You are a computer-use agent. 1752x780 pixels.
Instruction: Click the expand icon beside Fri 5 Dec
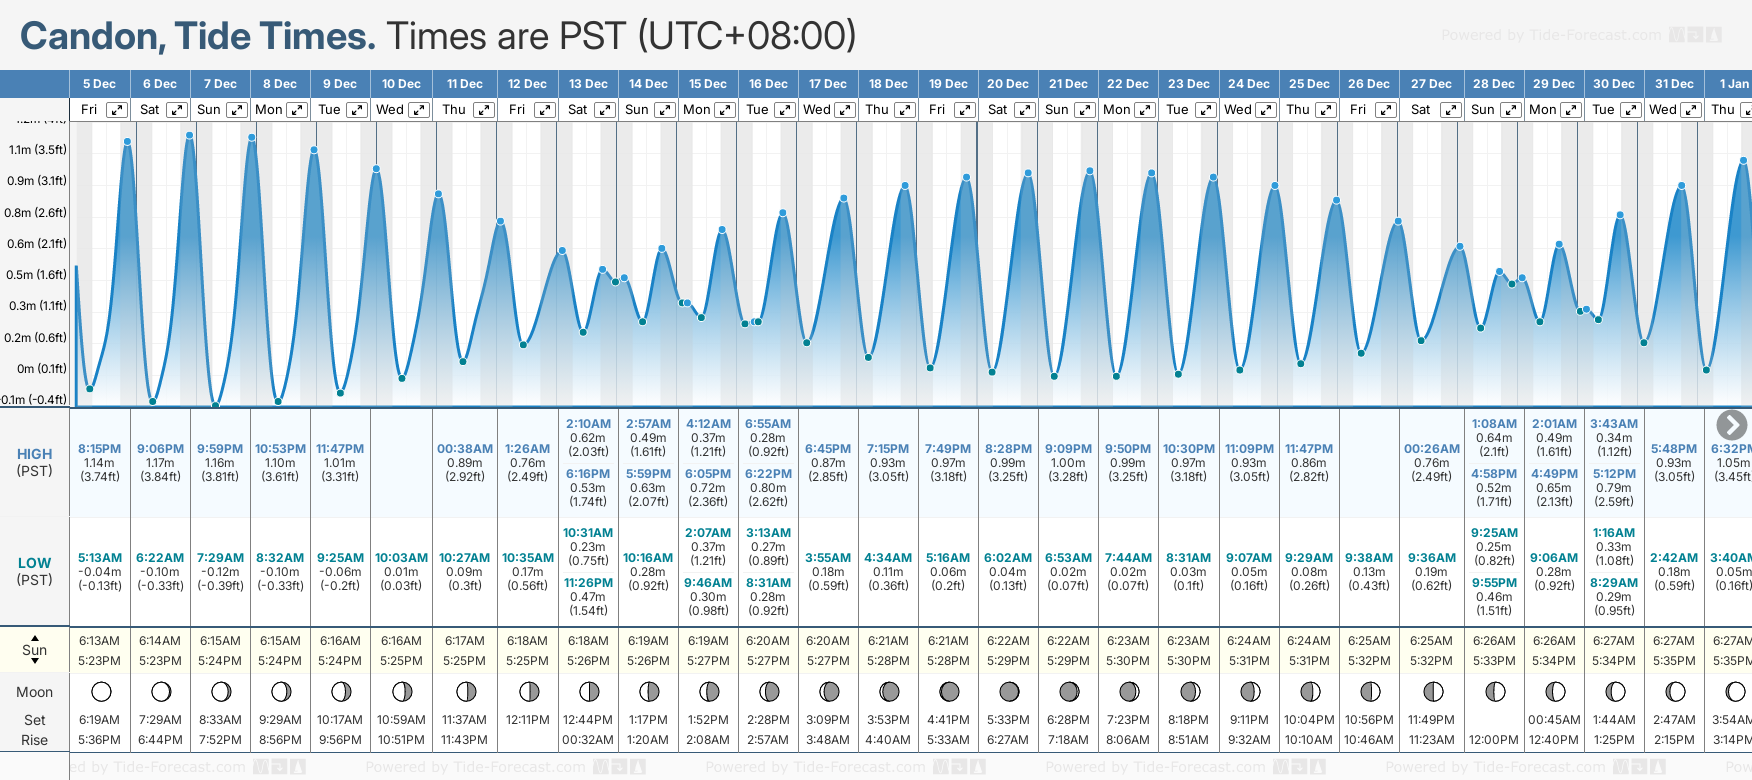(117, 110)
